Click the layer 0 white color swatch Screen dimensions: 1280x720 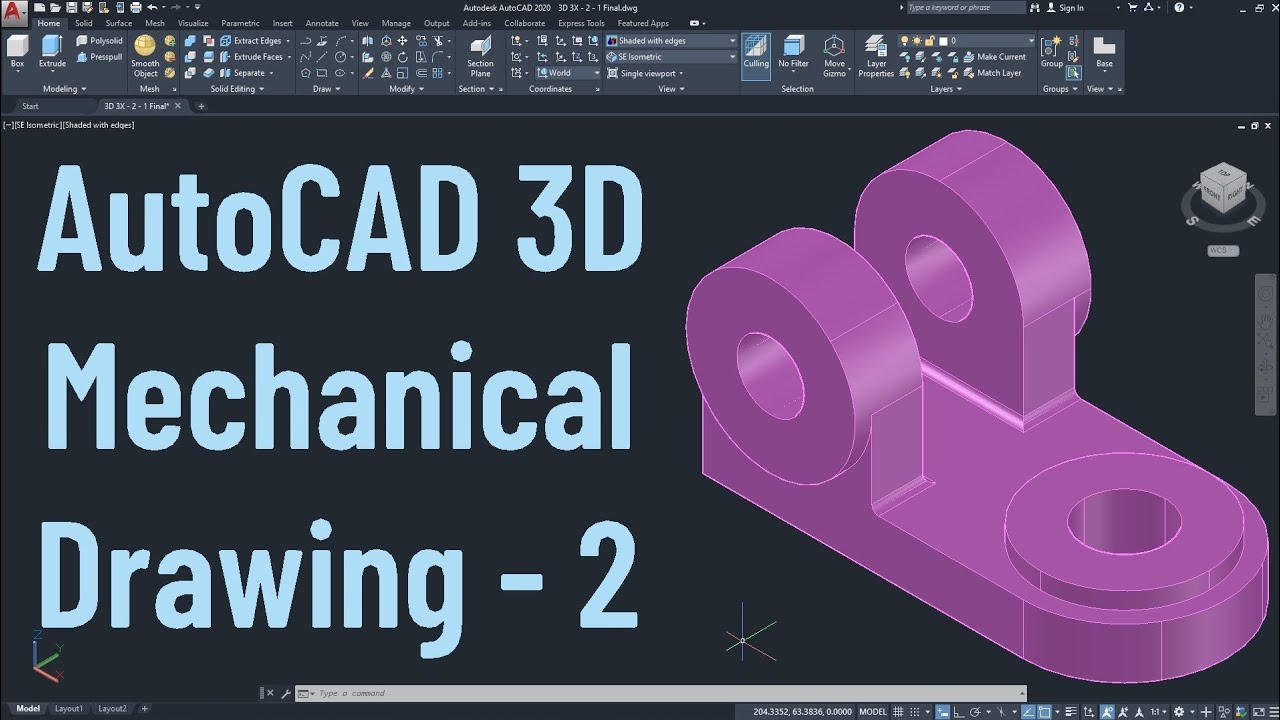coord(943,41)
